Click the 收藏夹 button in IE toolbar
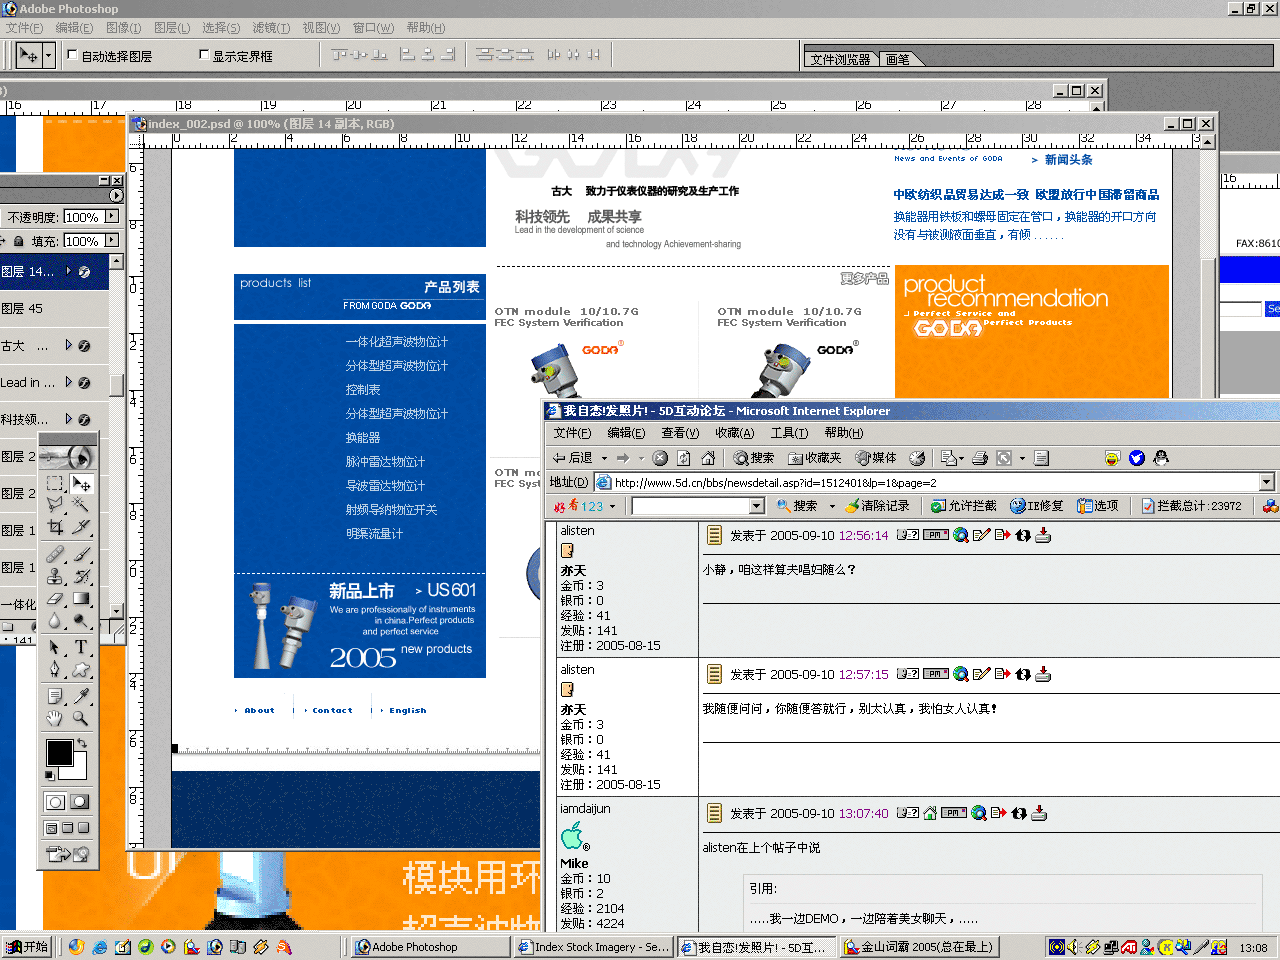Viewport: 1280px width, 960px height. pos(815,458)
